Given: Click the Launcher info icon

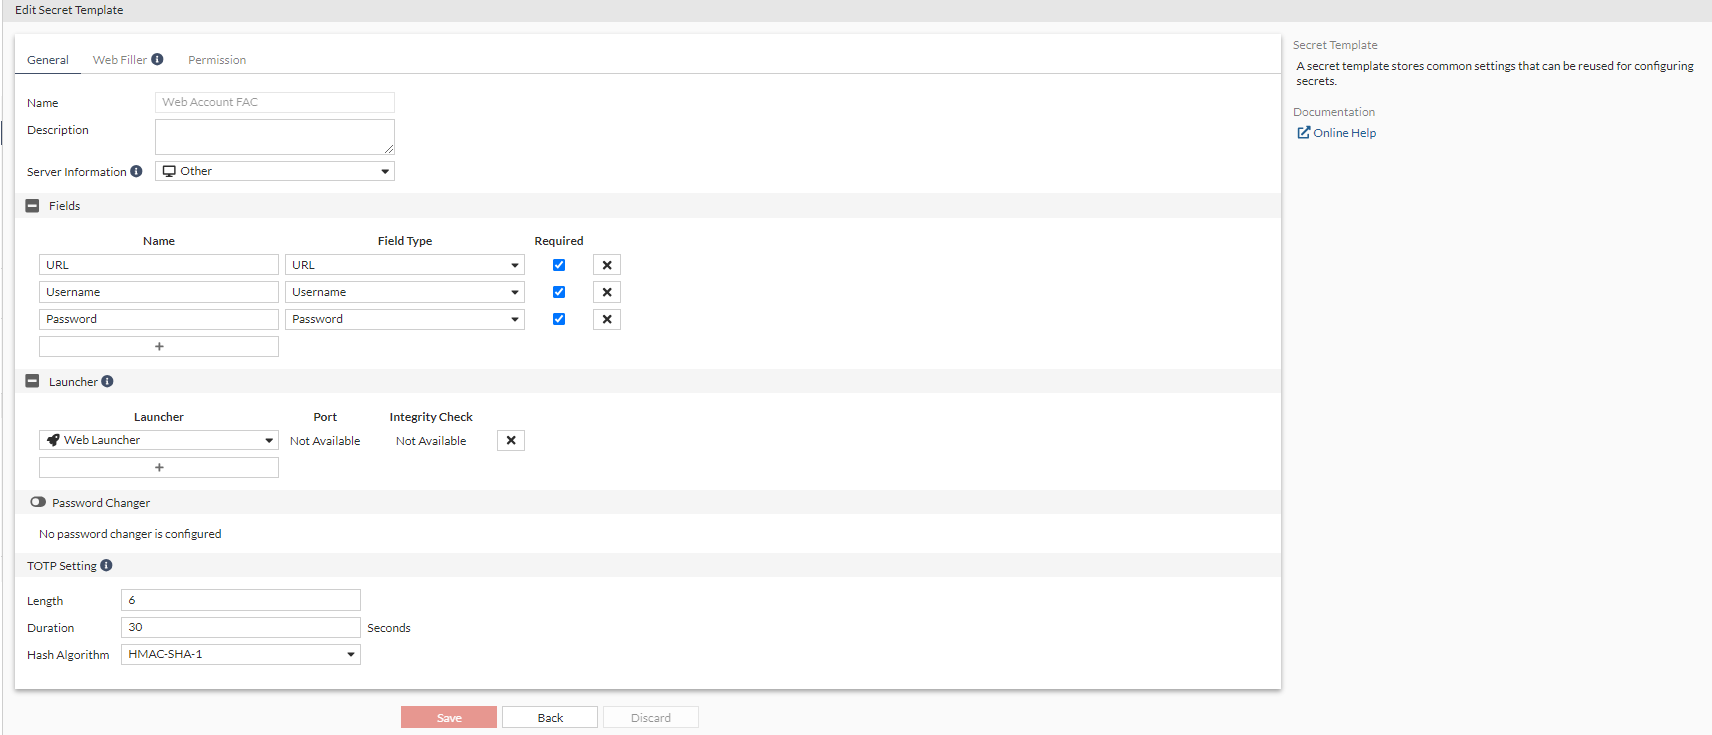Looking at the screenshot, I should [107, 381].
